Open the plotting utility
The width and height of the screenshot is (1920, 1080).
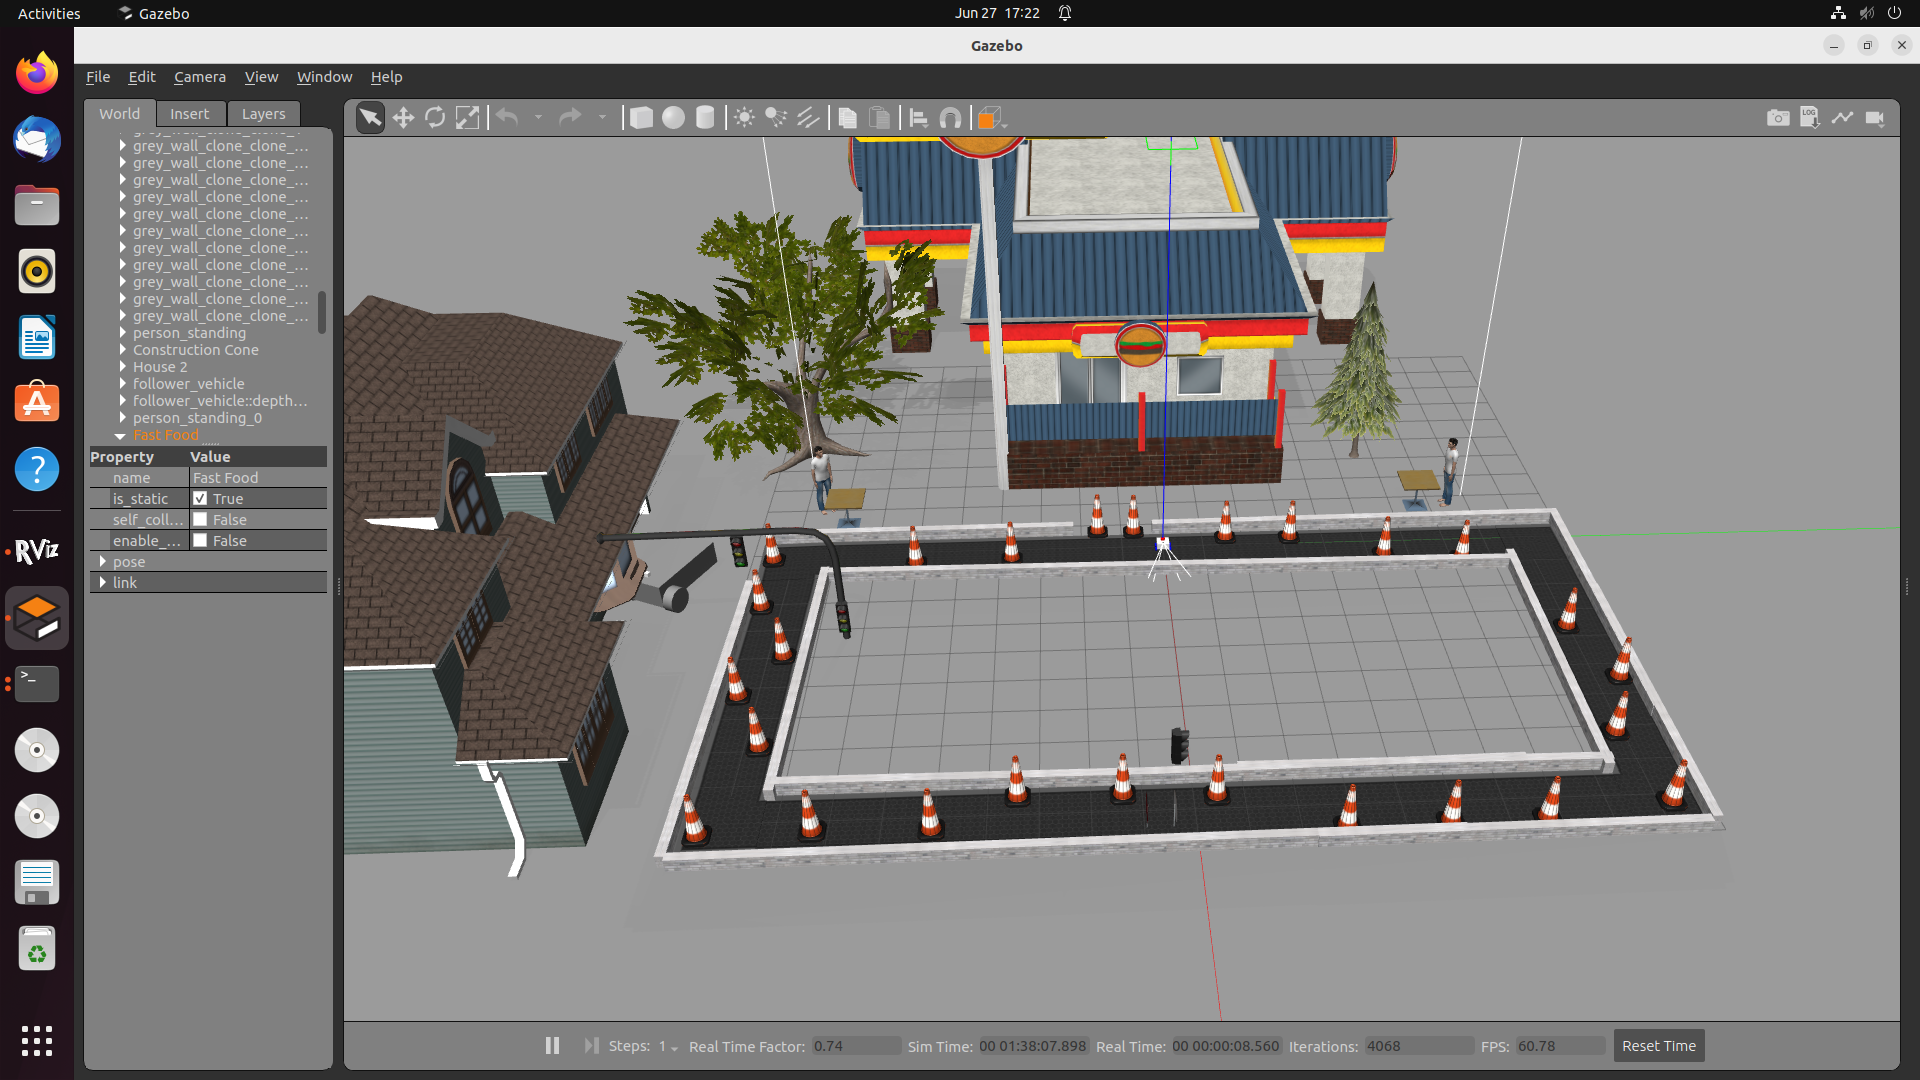1843,117
